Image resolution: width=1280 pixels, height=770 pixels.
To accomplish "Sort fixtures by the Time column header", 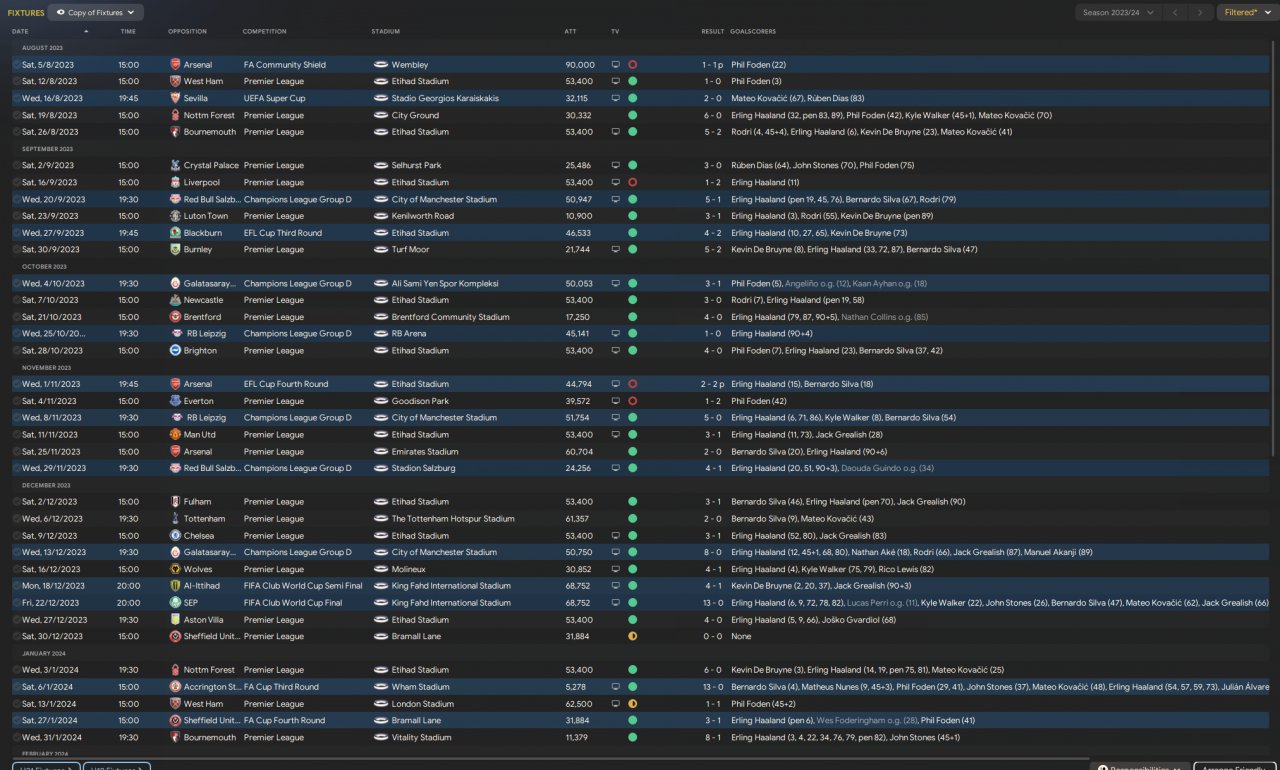I will coord(128,32).
